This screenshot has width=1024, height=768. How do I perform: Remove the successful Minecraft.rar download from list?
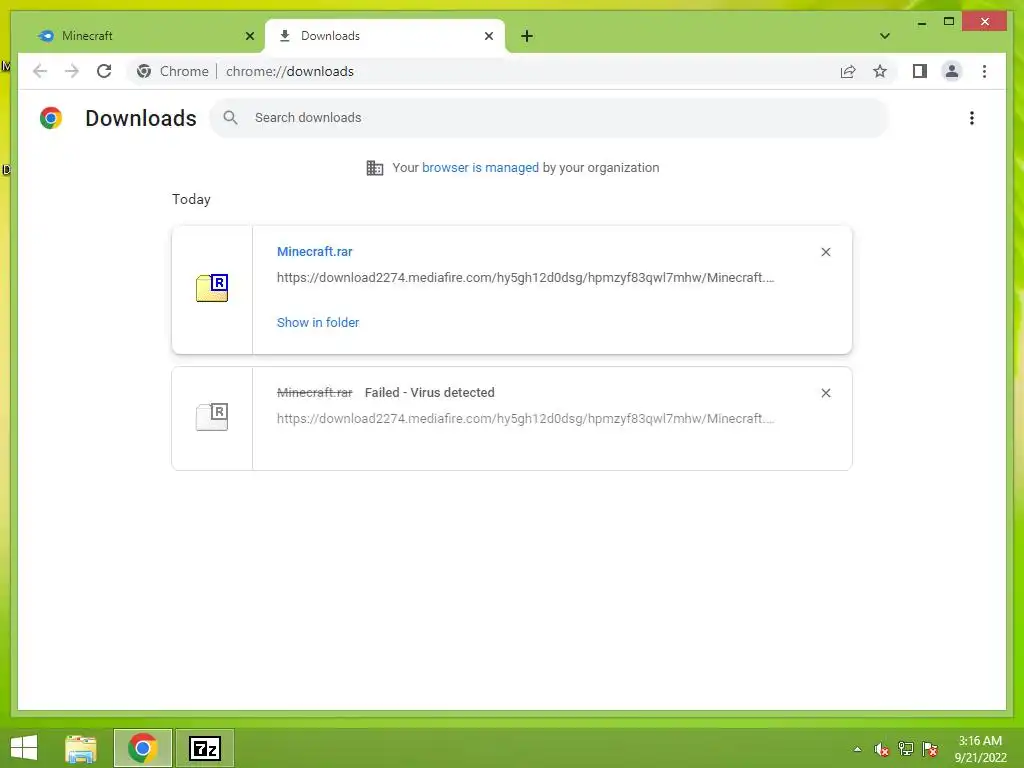pos(825,252)
